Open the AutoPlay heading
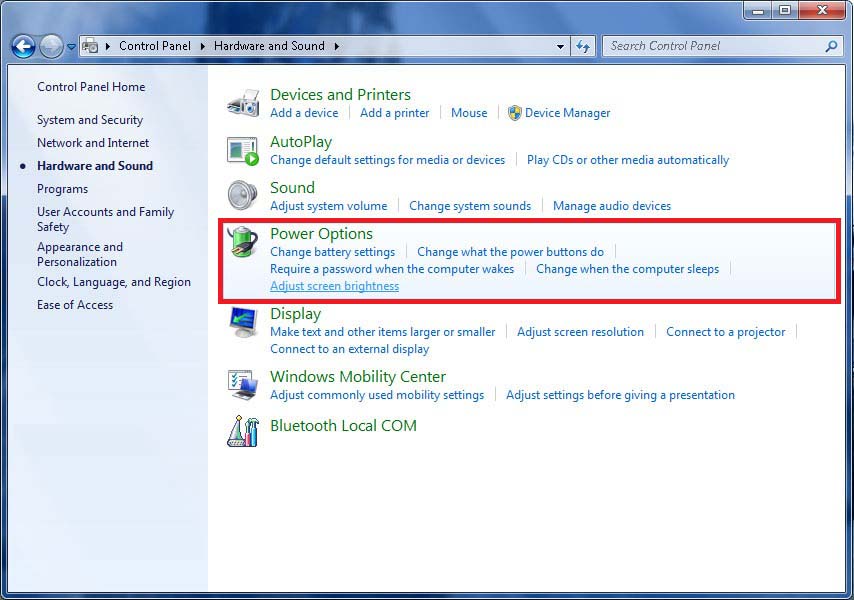 pos(301,142)
